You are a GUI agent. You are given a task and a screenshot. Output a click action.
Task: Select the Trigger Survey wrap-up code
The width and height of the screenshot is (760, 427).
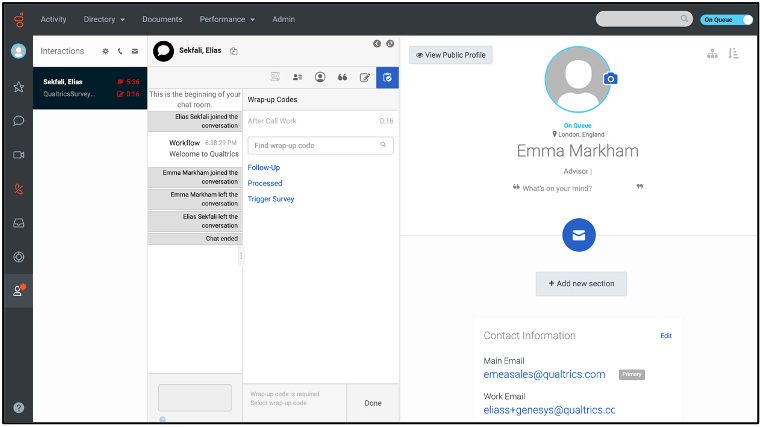271,199
